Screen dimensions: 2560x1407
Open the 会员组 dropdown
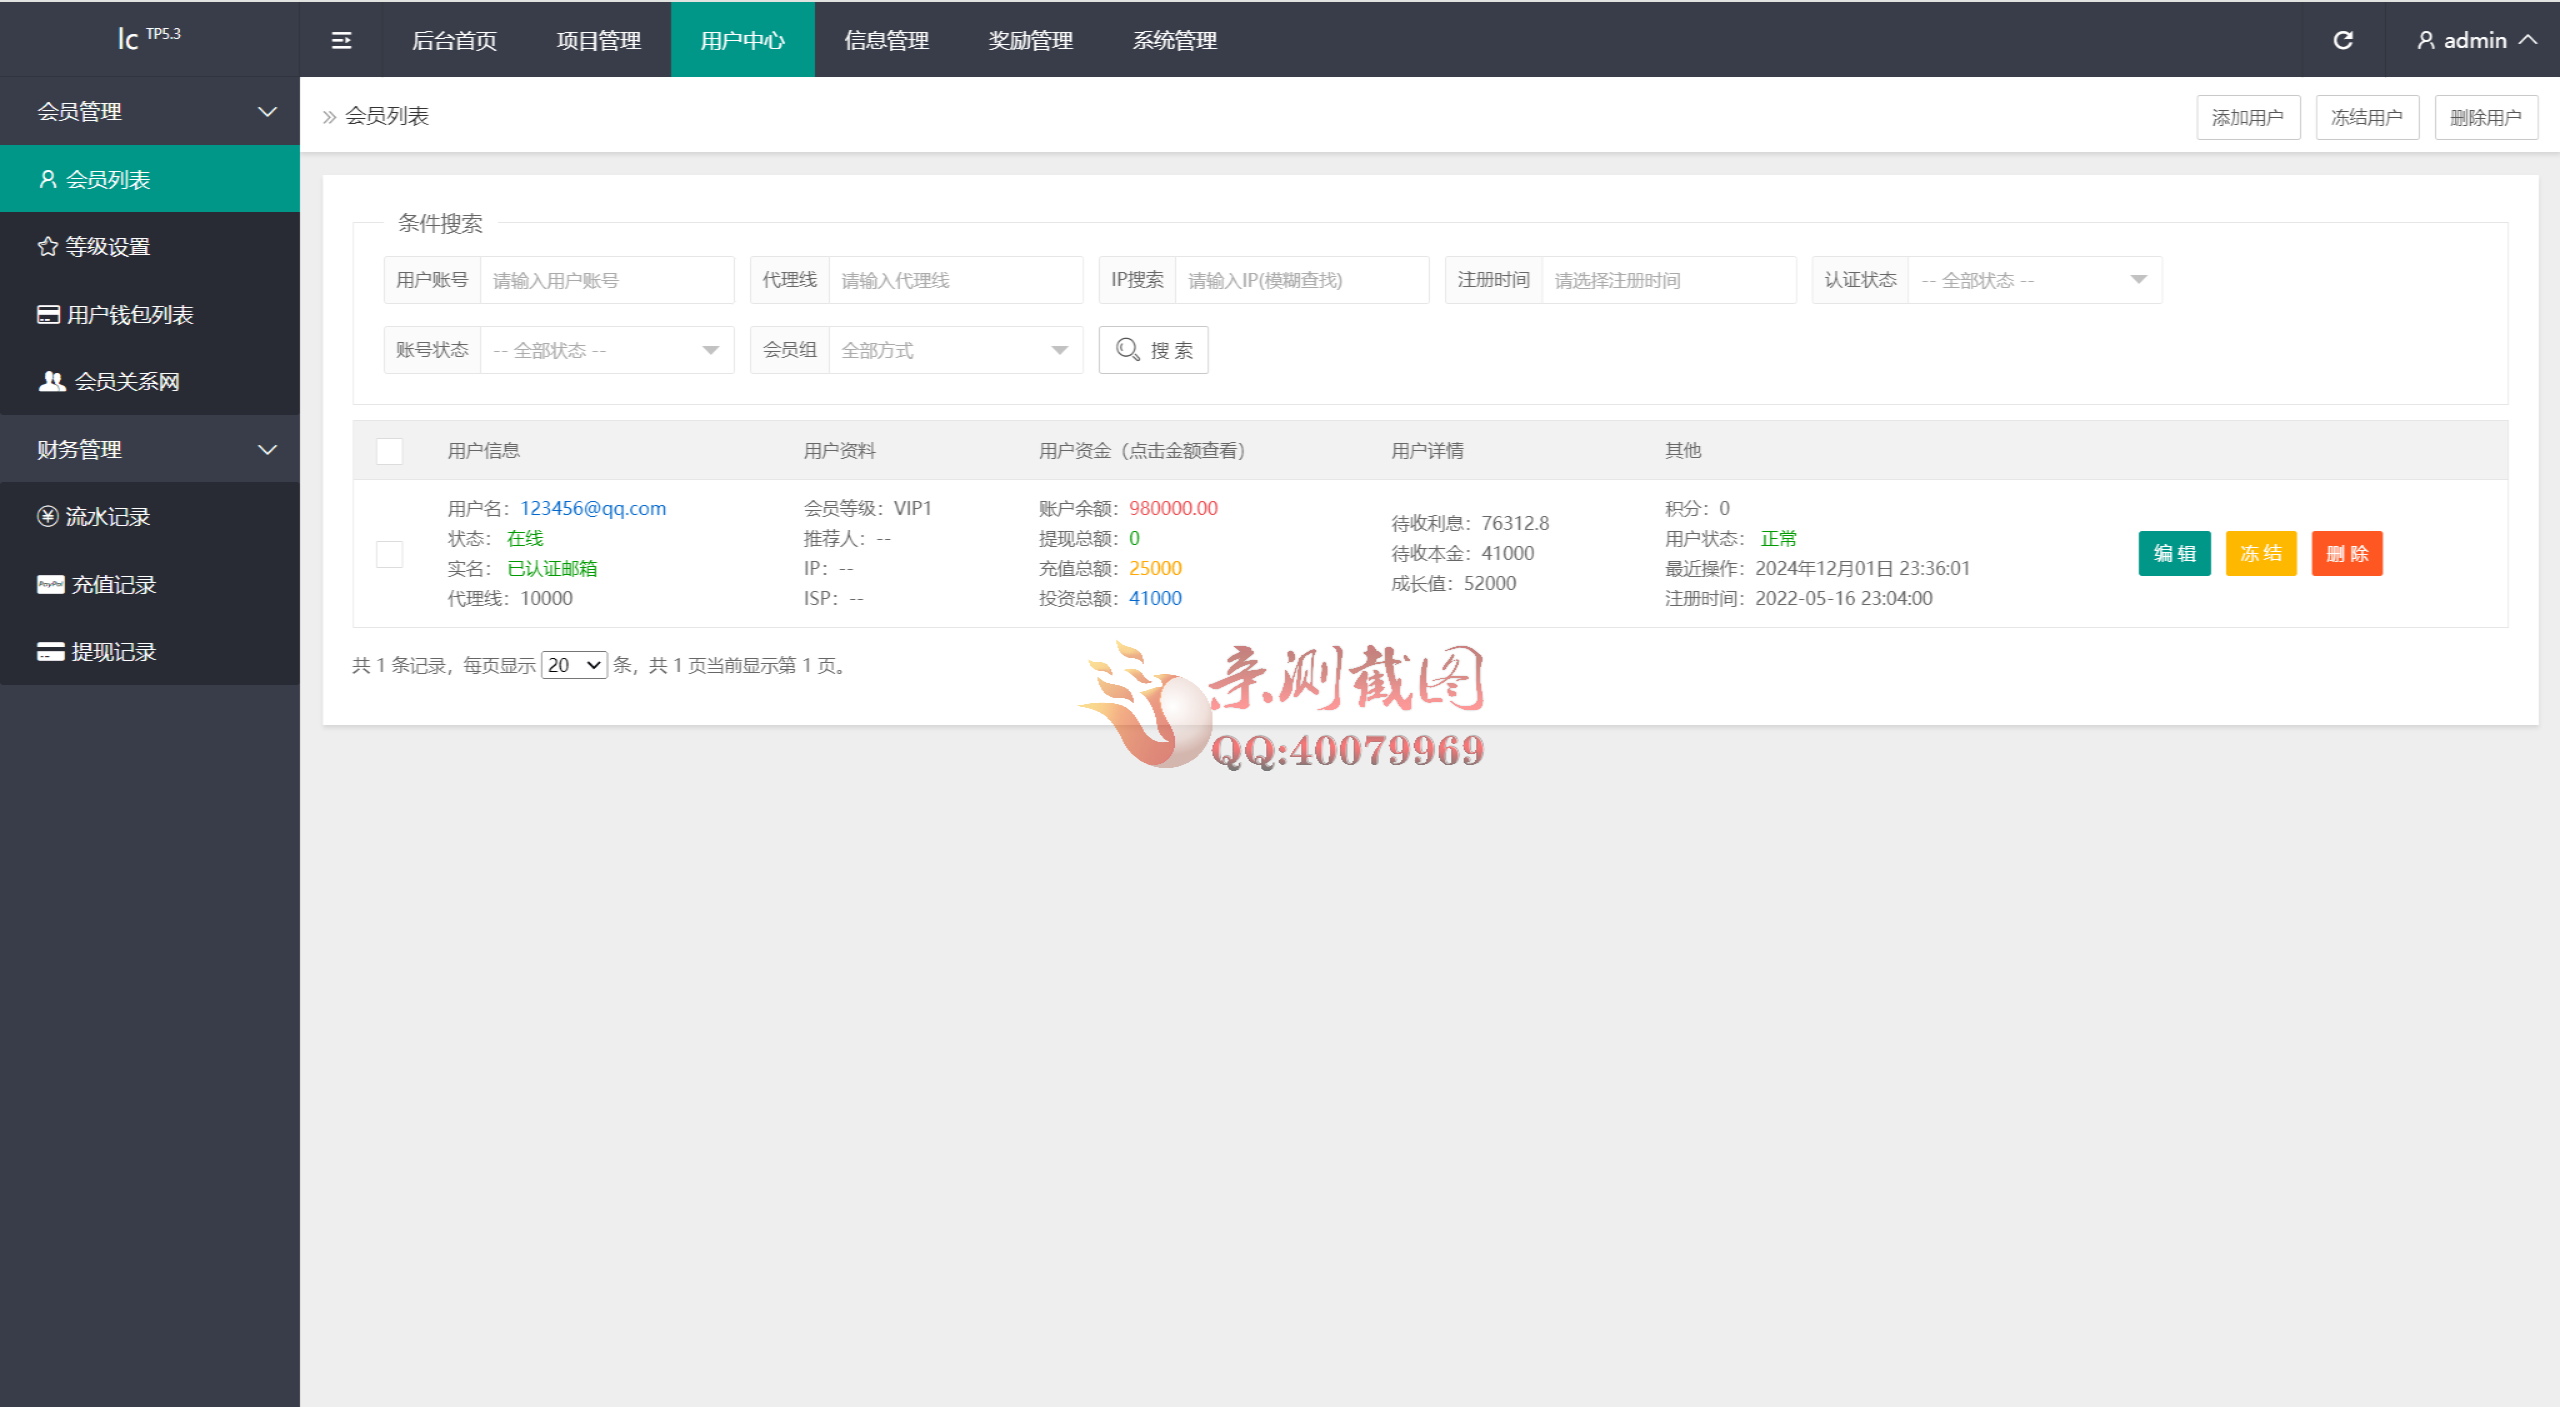[954, 350]
